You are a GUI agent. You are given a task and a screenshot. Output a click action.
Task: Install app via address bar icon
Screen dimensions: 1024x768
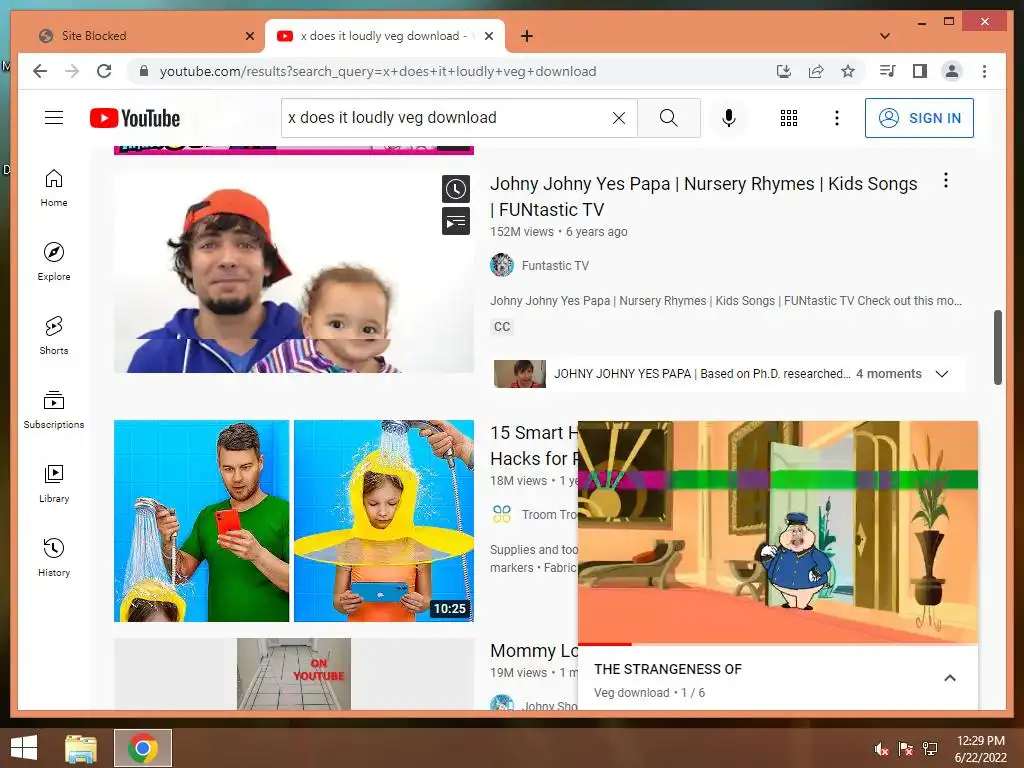point(784,71)
